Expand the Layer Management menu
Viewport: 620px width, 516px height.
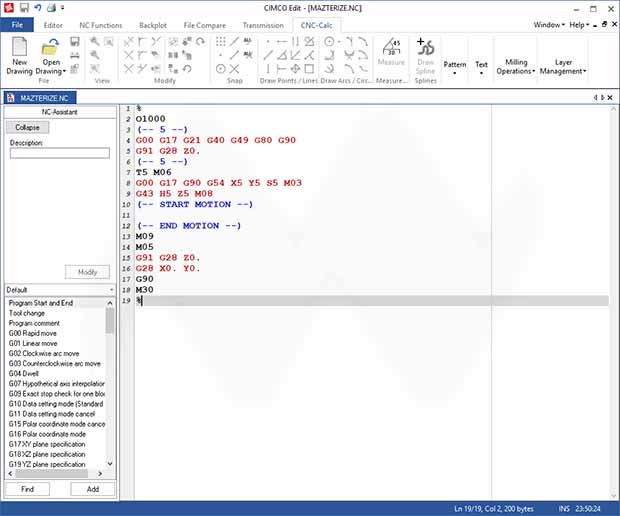tap(563, 66)
